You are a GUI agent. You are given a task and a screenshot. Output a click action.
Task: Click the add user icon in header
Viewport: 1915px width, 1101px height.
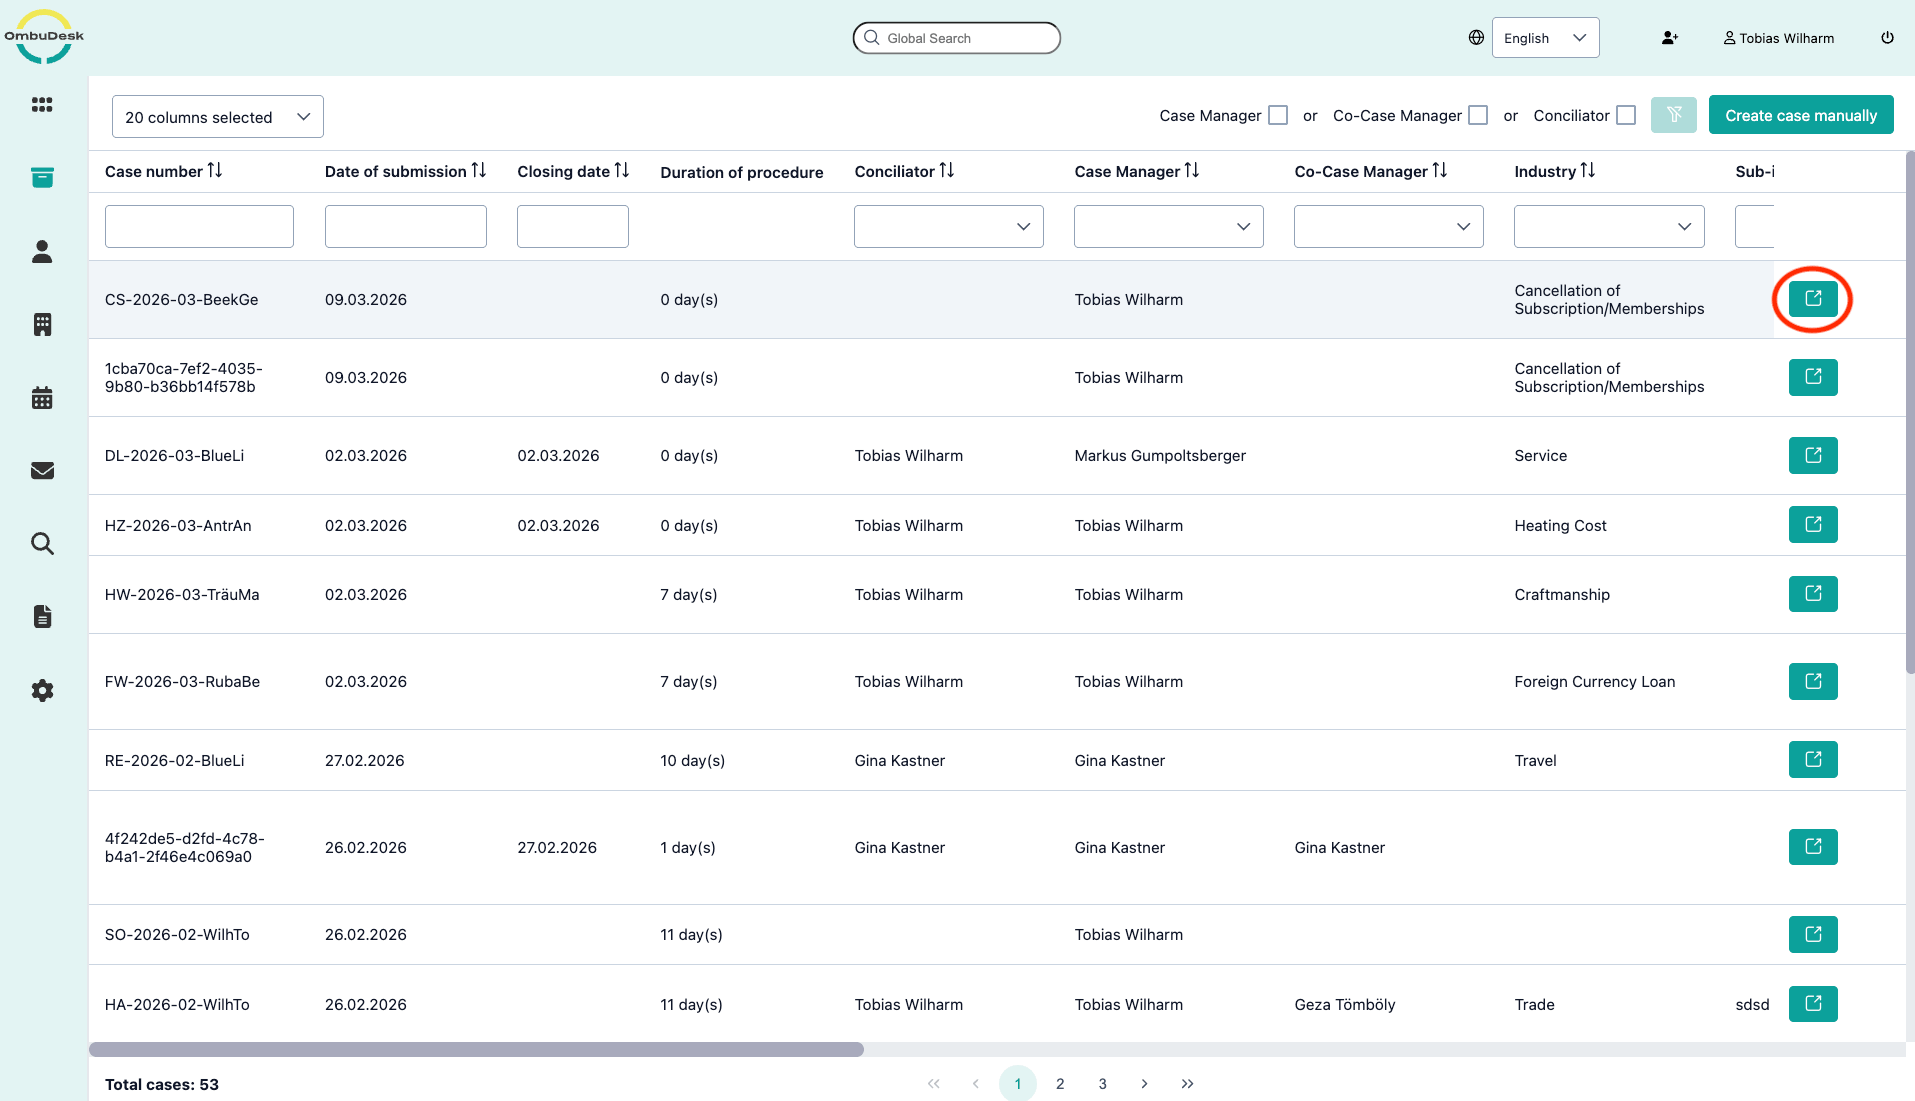[x=1669, y=38]
